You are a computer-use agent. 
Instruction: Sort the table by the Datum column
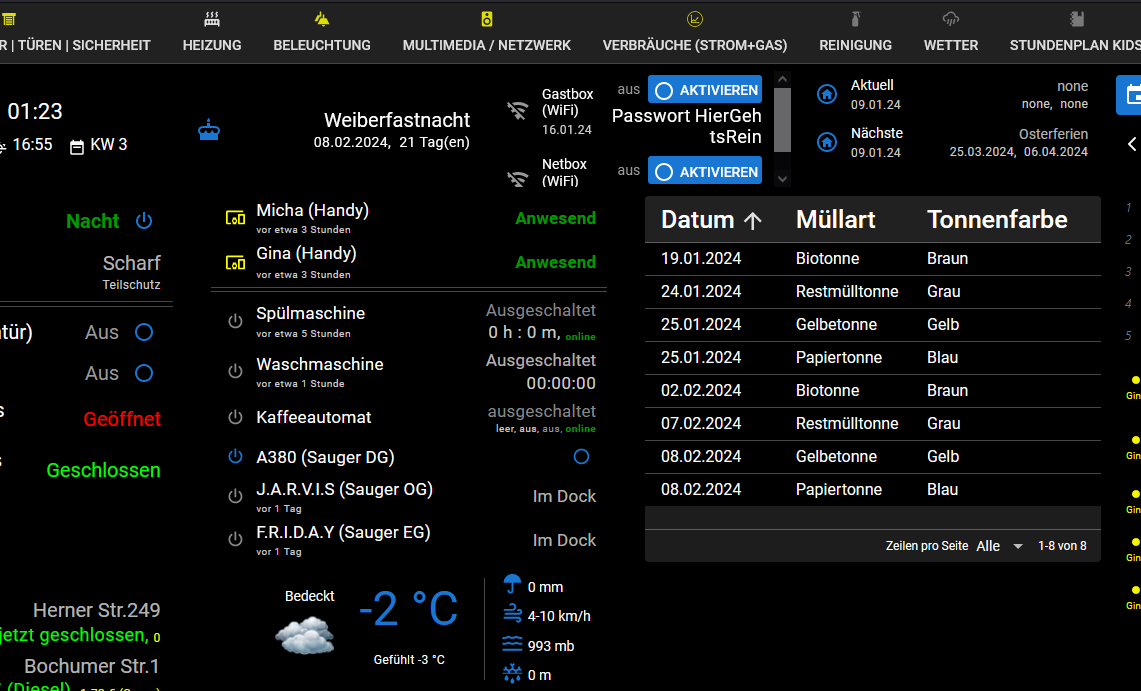pyautogui.click(x=711, y=220)
